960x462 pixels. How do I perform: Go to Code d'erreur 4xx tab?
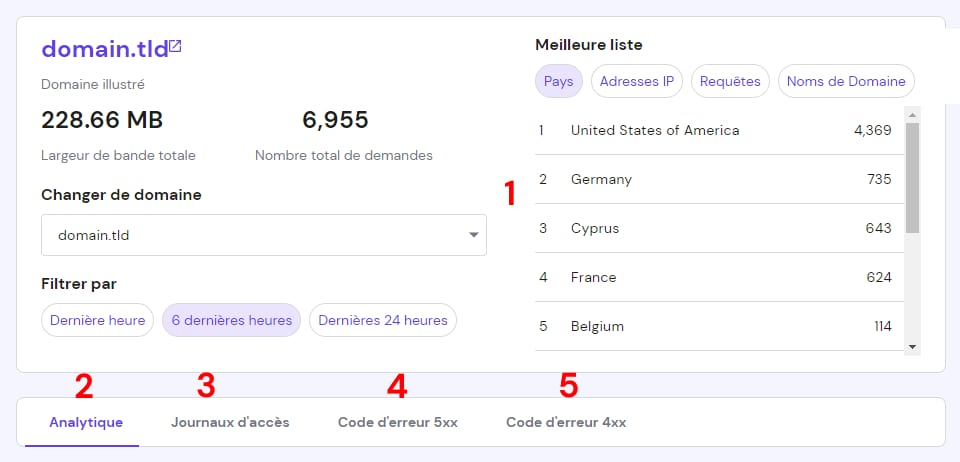tap(566, 422)
